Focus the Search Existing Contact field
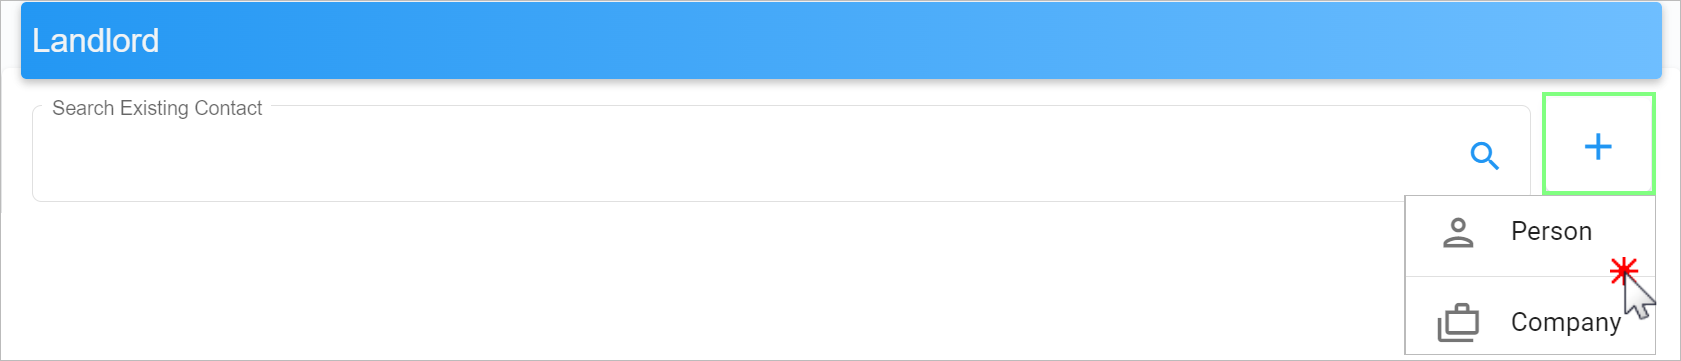Viewport: 1681px width, 361px height. [781, 153]
